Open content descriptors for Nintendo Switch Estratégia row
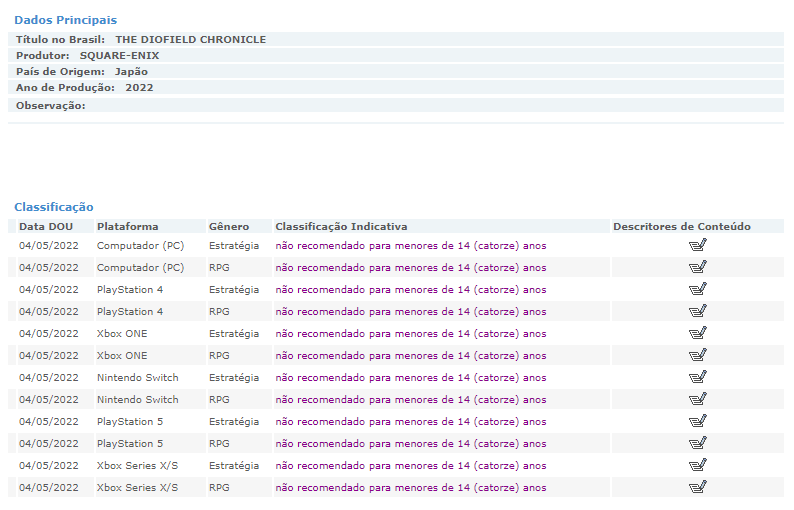Viewport: 794px width, 510px height. tap(697, 378)
